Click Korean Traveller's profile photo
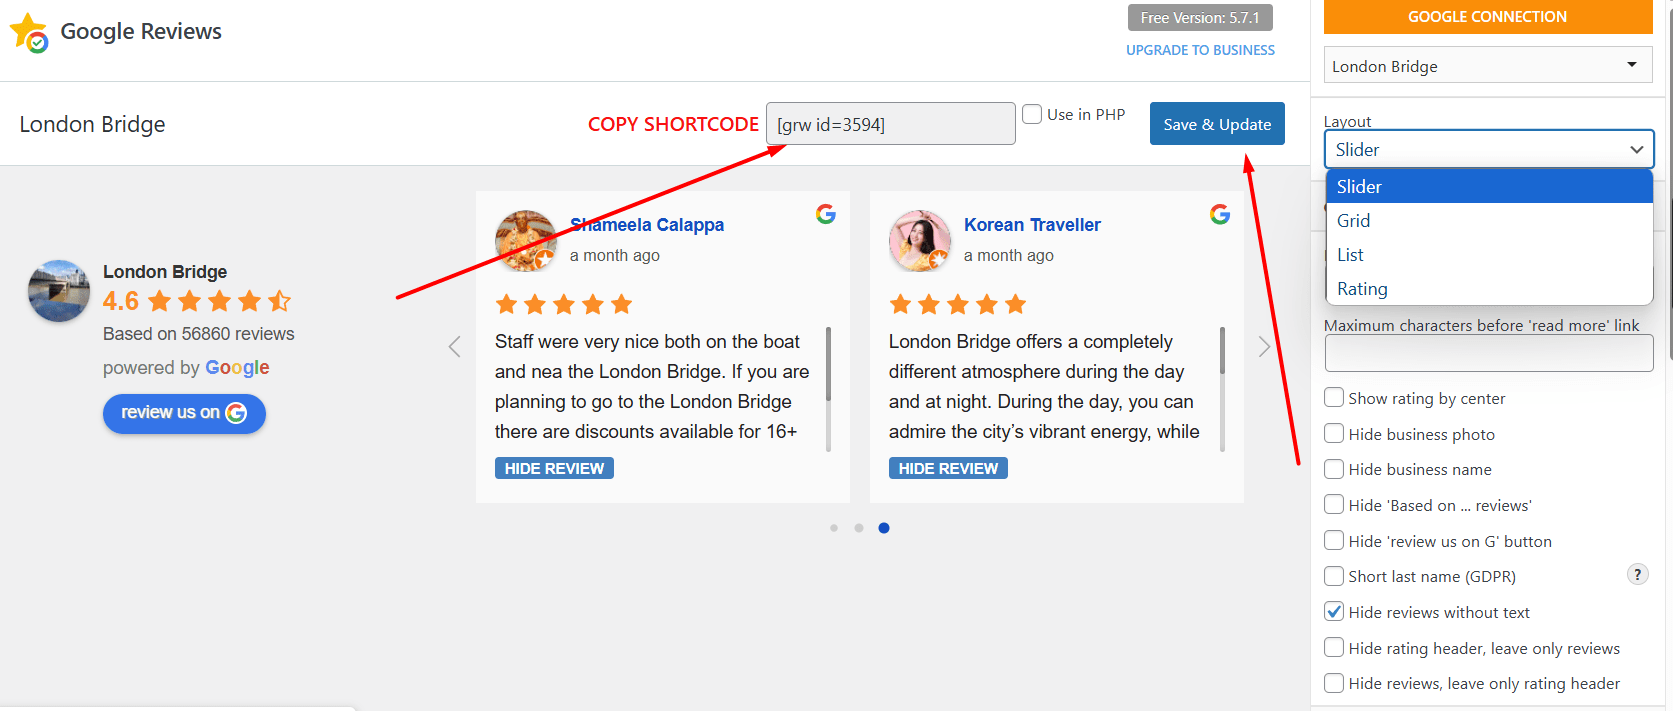1673x711 pixels. pyautogui.click(x=920, y=241)
